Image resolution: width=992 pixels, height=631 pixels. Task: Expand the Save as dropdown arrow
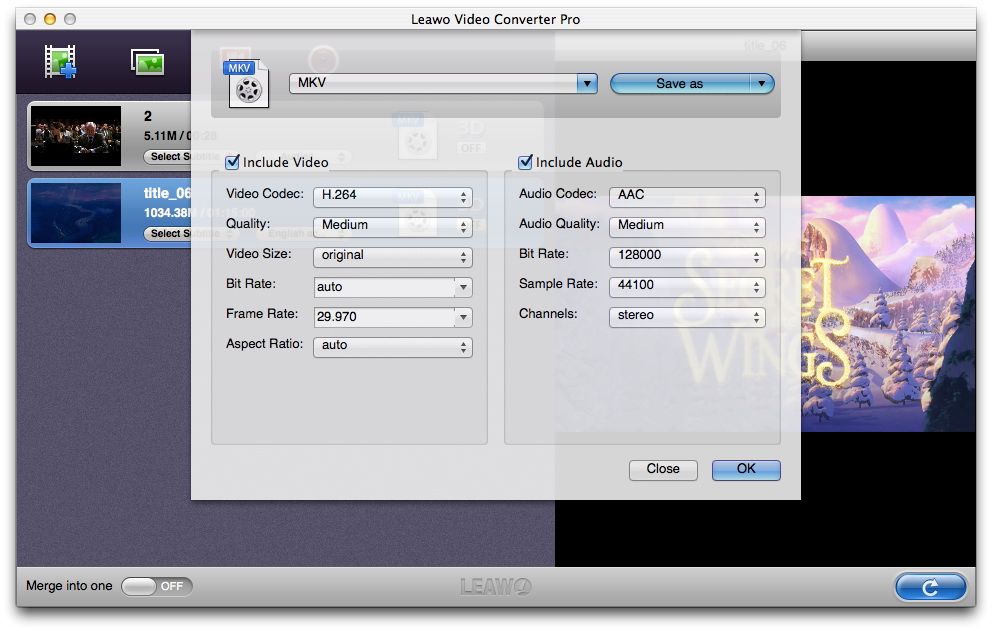(762, 84)
